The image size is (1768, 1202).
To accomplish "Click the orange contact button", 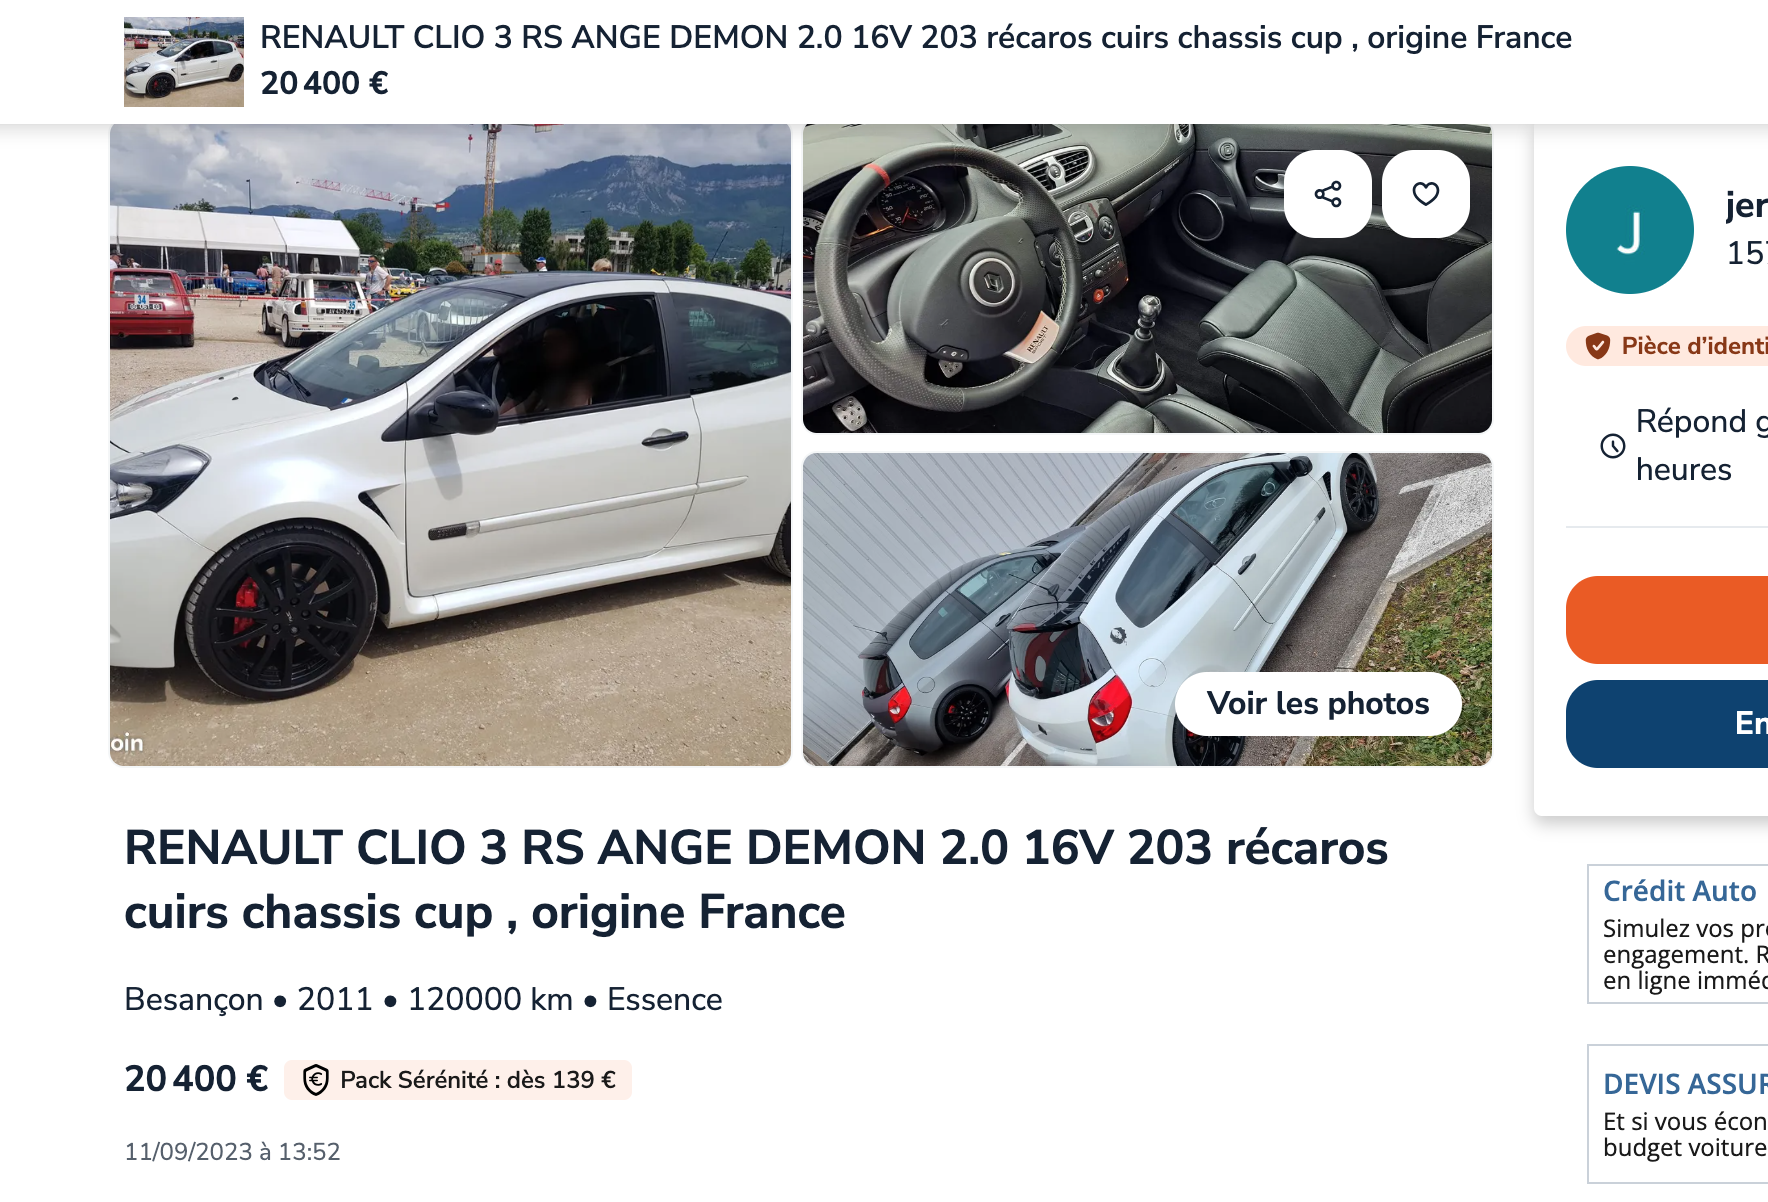I will point(1667,620).
